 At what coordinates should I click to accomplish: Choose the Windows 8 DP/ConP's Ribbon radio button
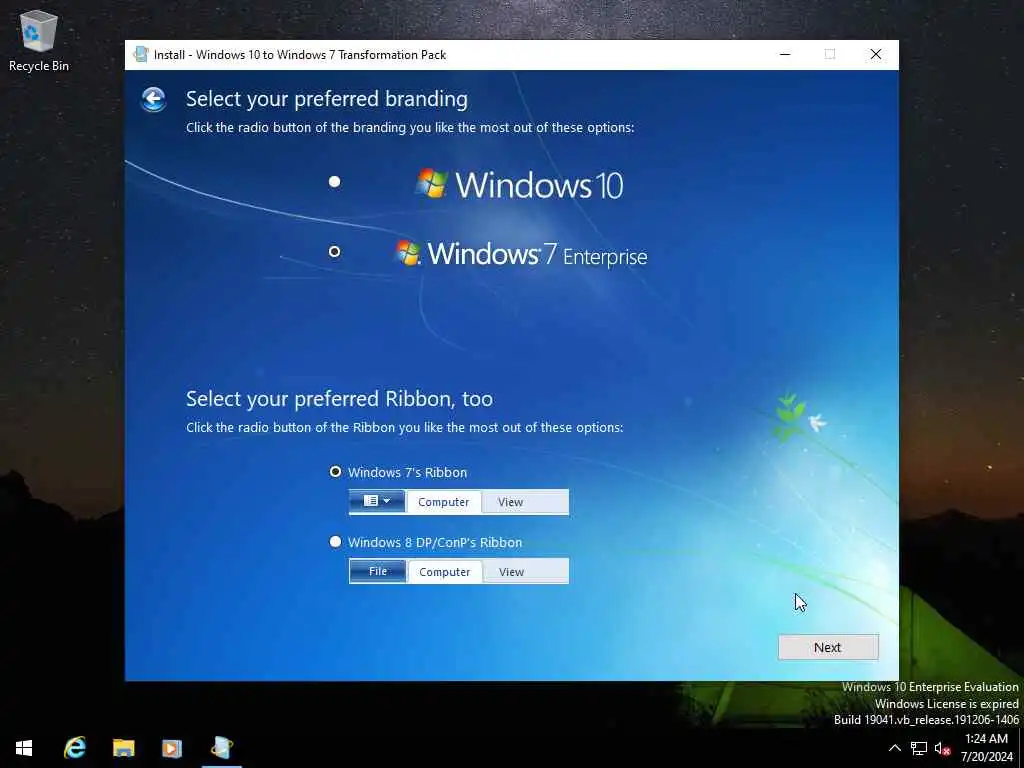pyautogui.click(x=335, y=541)
